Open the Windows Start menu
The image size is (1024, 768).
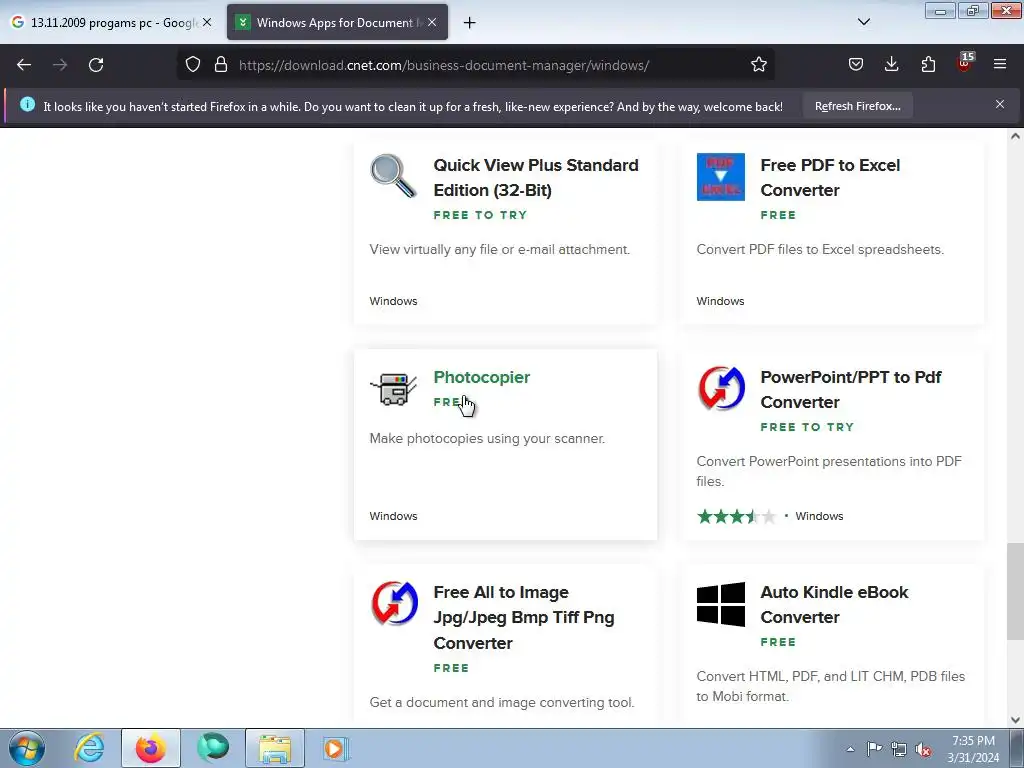tap(26, 748)
